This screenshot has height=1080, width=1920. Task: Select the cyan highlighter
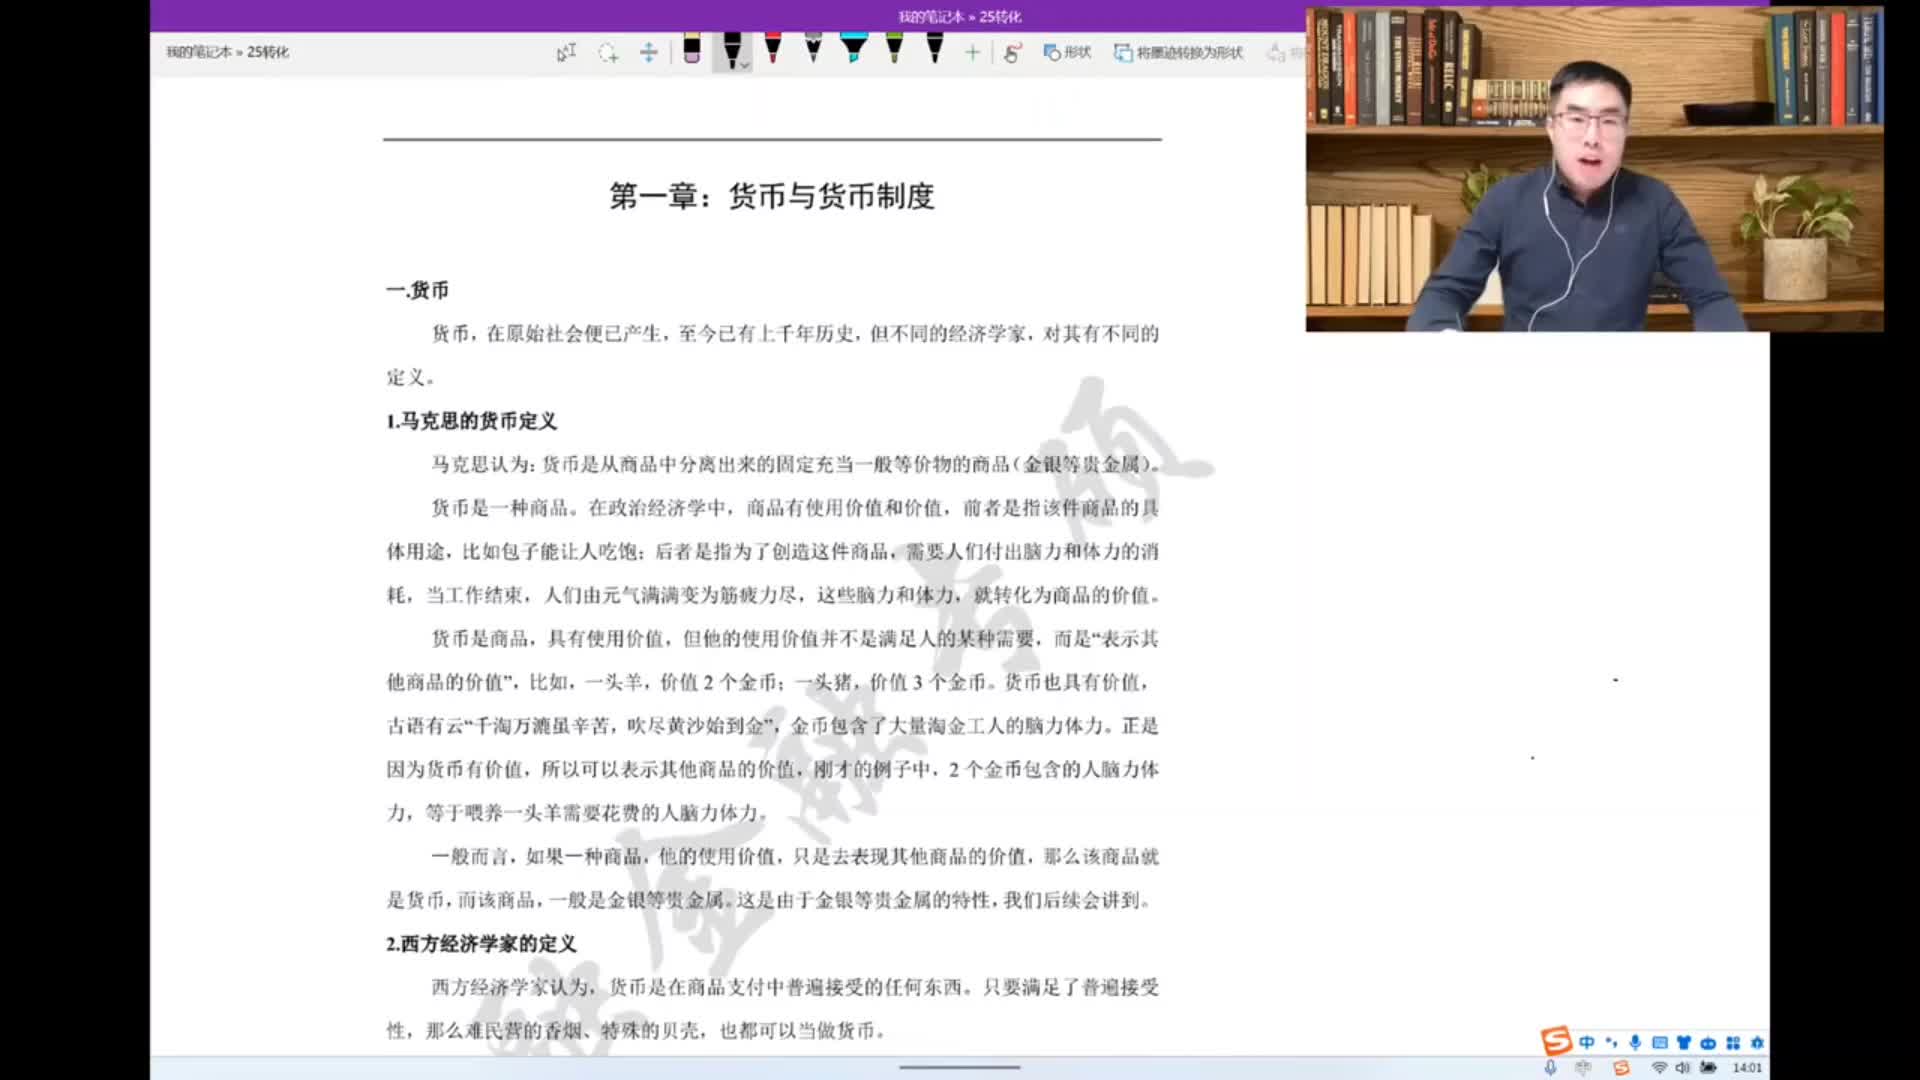853,49
